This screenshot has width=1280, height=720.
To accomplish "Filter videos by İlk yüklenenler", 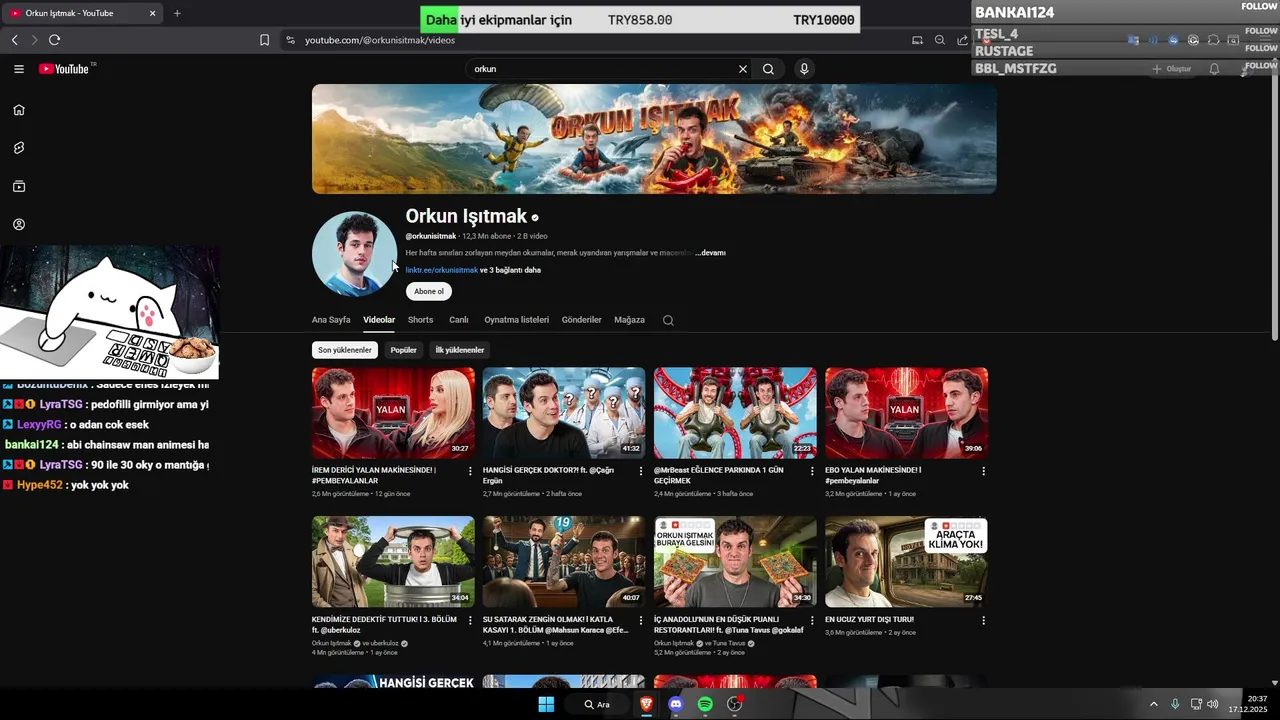I will [x=460, y=350].
